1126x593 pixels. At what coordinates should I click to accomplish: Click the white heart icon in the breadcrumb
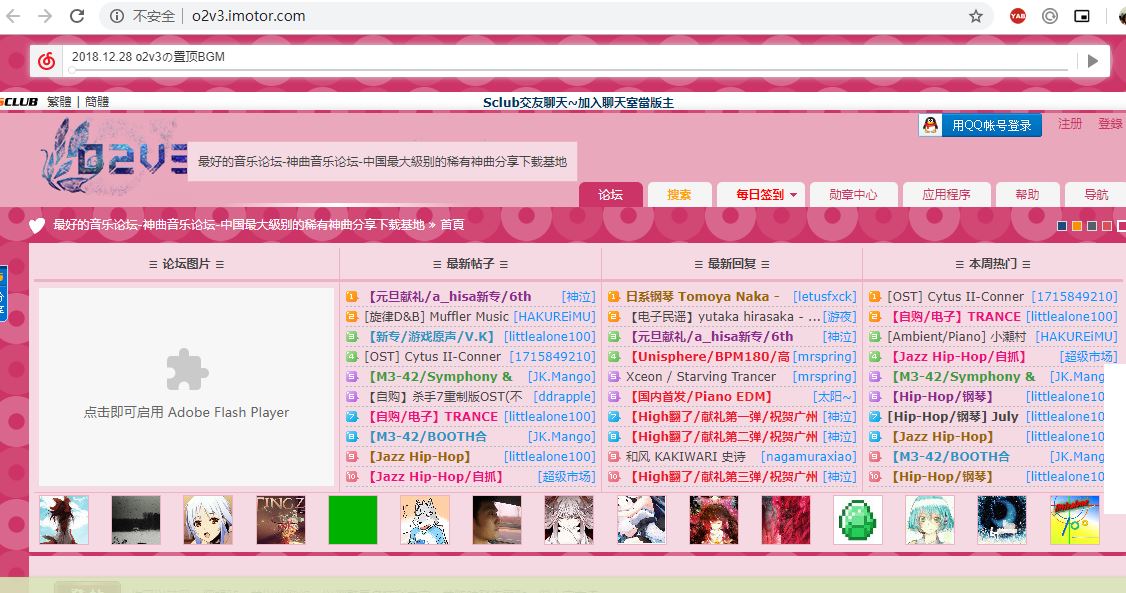37,225
